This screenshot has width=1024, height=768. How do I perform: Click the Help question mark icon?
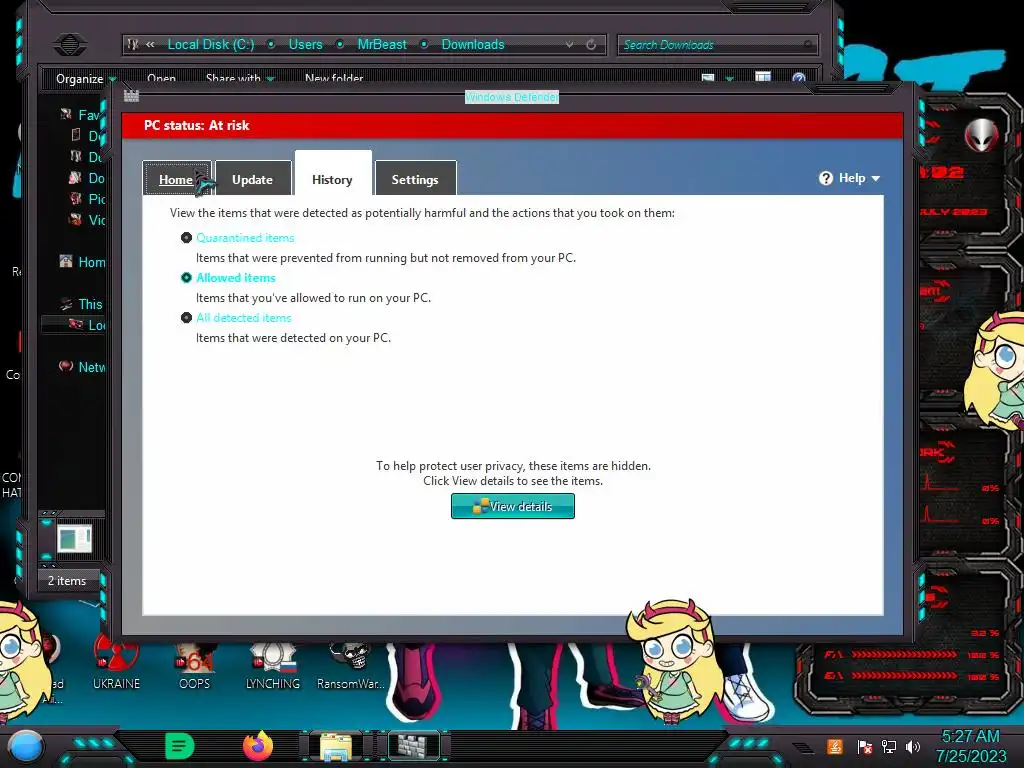tap(825, 178)
